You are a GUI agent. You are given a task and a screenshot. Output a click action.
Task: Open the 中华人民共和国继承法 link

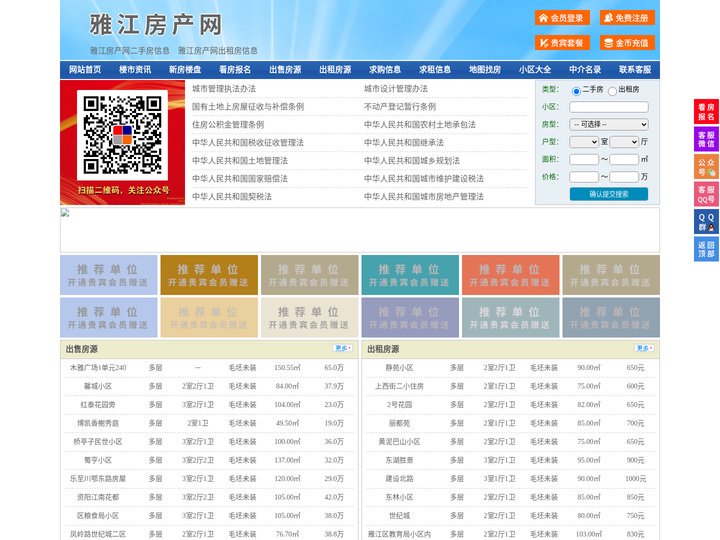coord(404,143)
